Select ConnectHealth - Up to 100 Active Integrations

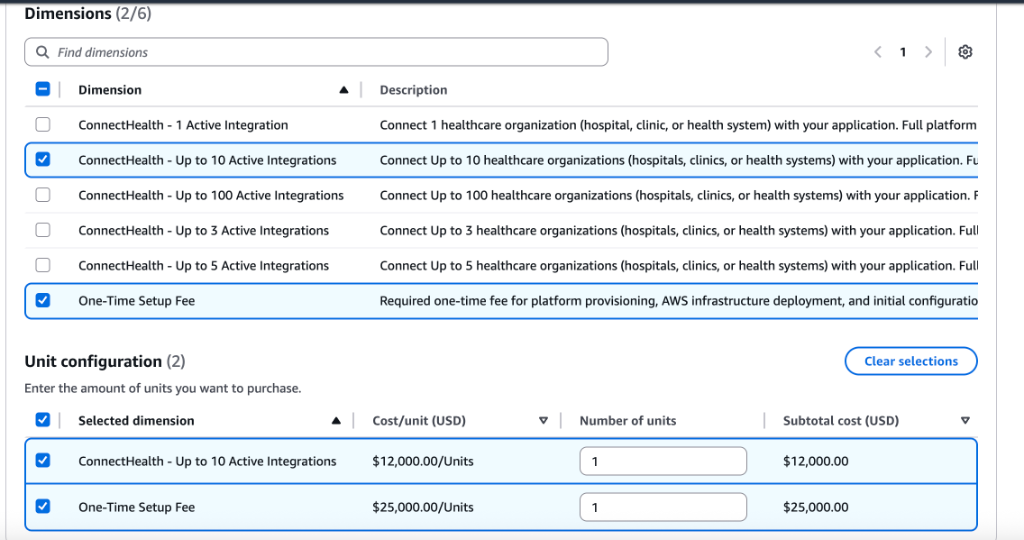coord(43,195)
